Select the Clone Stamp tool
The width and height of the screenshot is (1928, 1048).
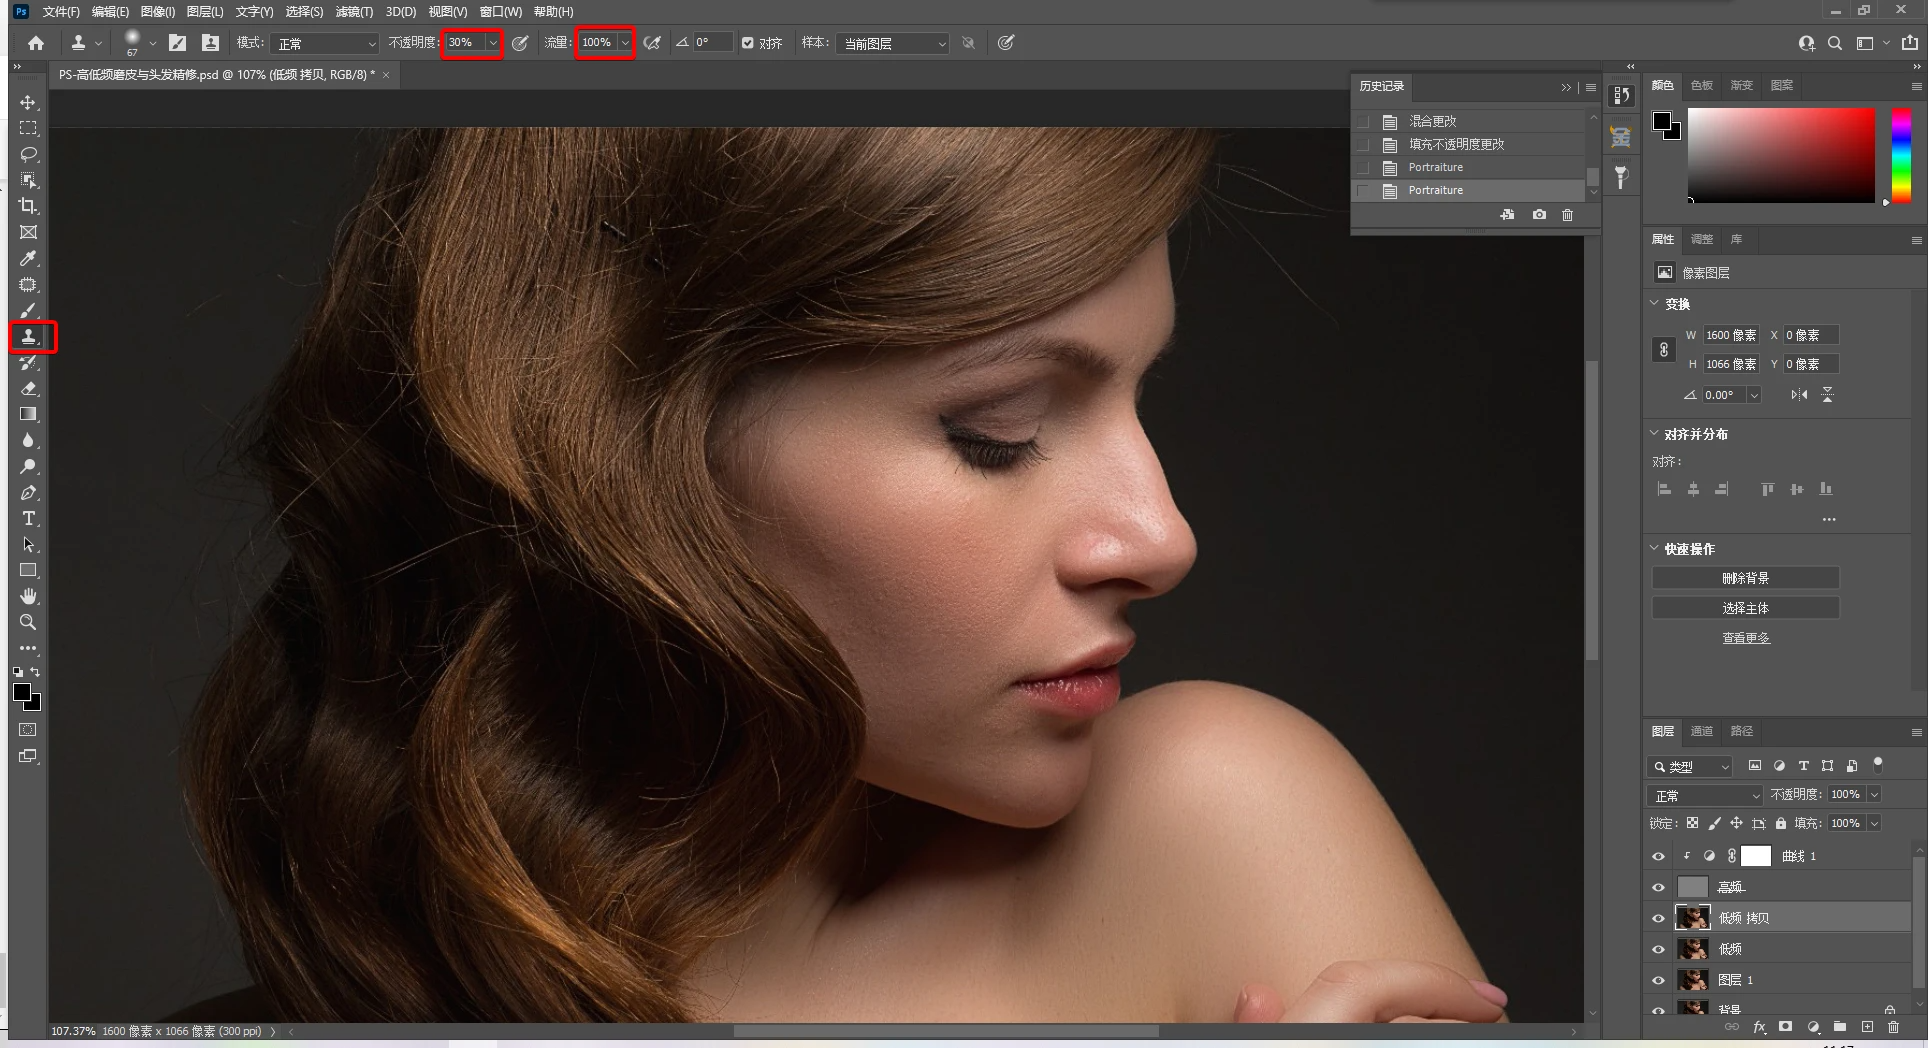pos(29,337)
